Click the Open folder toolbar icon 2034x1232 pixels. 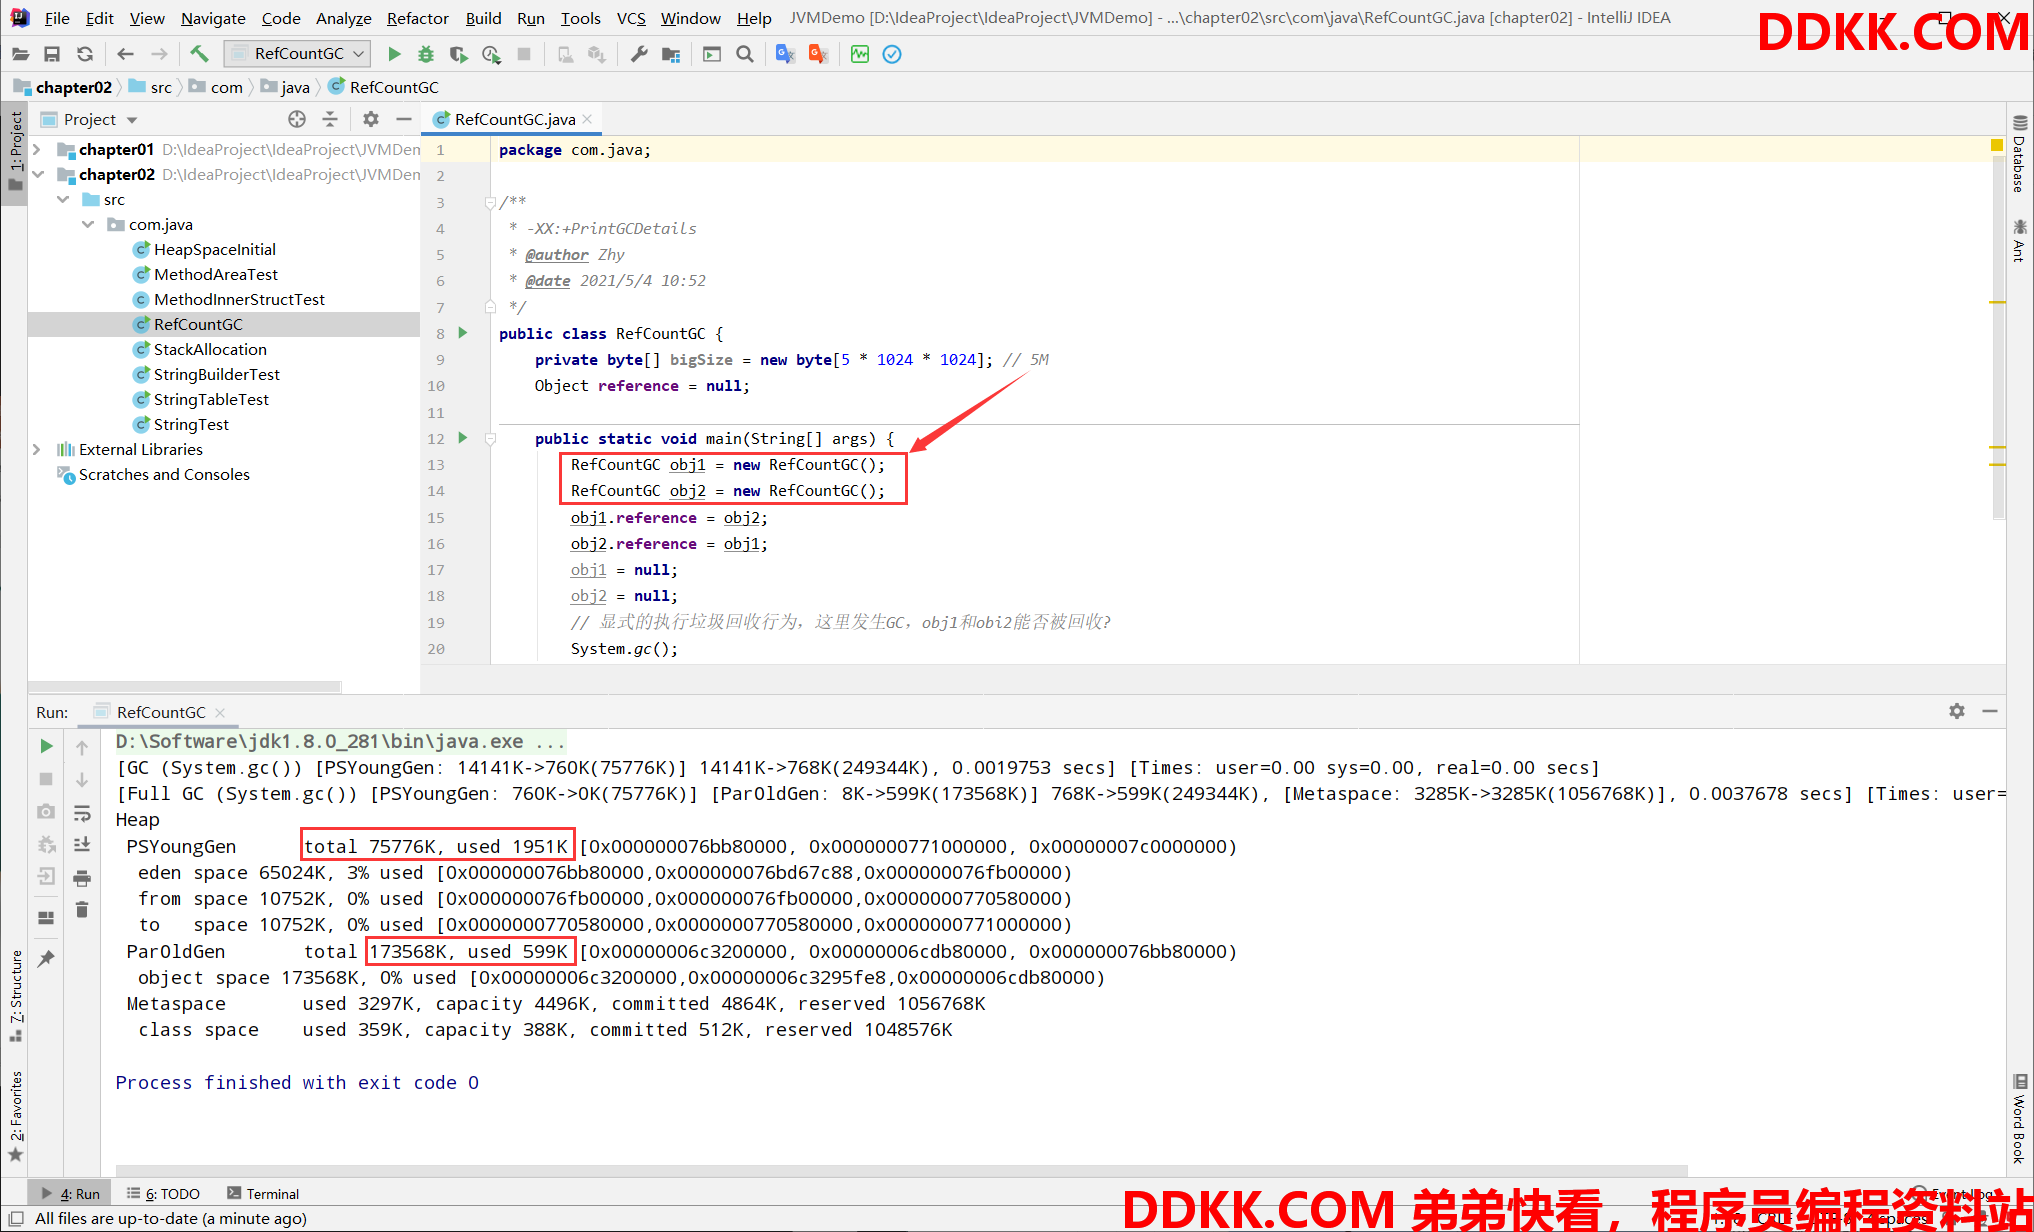pos(20,54)
